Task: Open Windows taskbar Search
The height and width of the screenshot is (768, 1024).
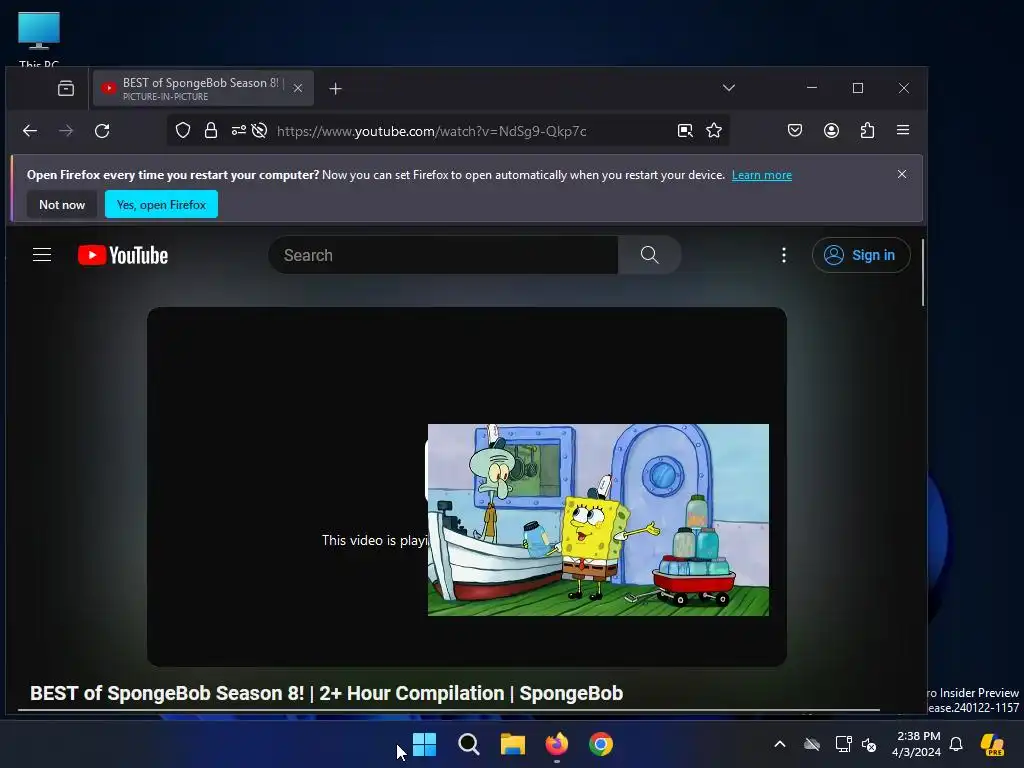Action: click(x=469, y=744)
